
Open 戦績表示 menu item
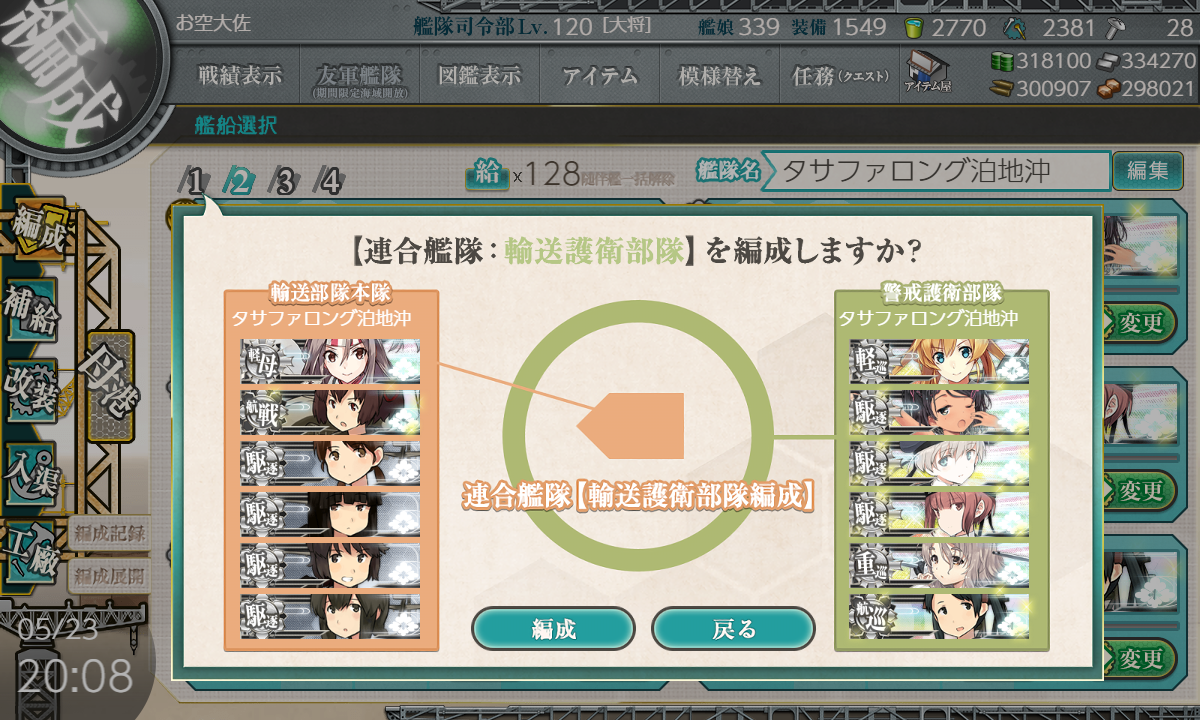tap(240, 75)
